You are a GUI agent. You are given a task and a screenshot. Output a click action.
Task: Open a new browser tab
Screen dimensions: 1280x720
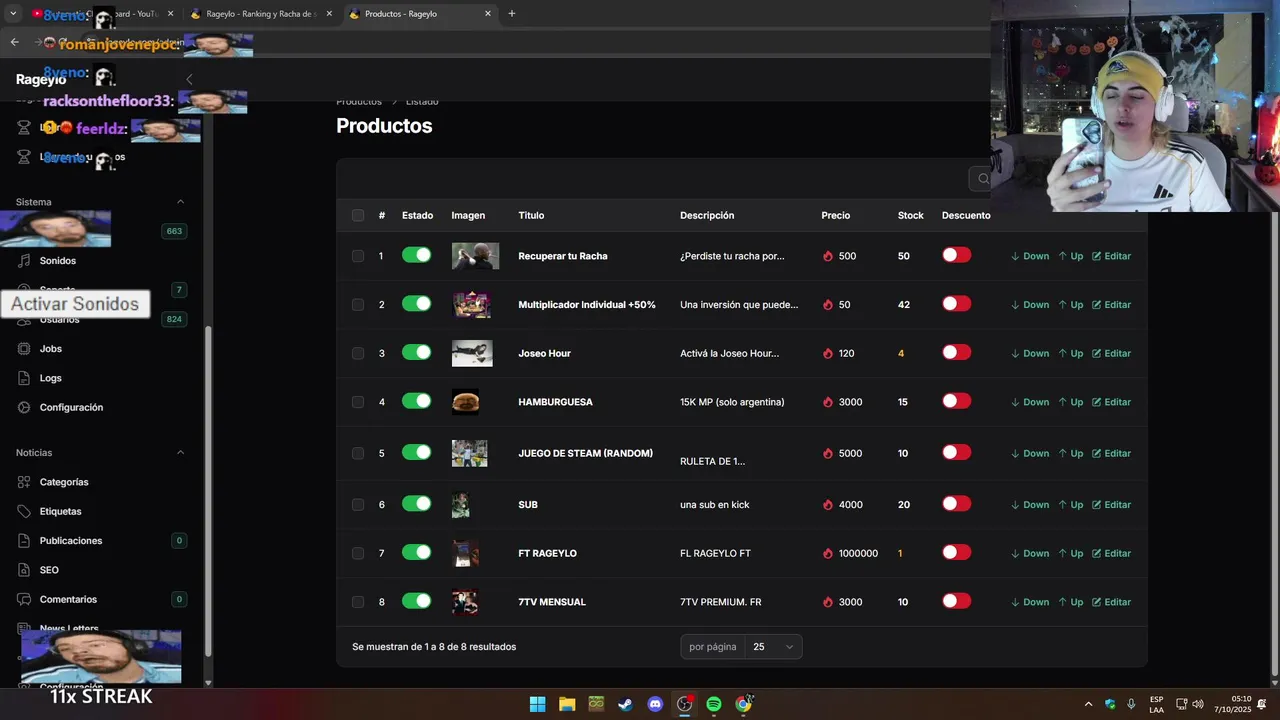tap(512, 14)
